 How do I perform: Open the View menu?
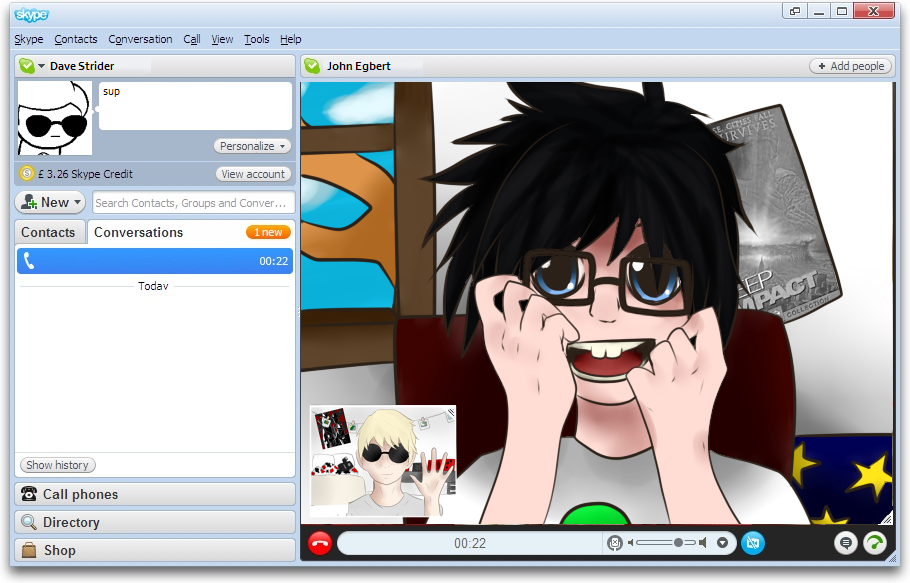tap(222, 39)
